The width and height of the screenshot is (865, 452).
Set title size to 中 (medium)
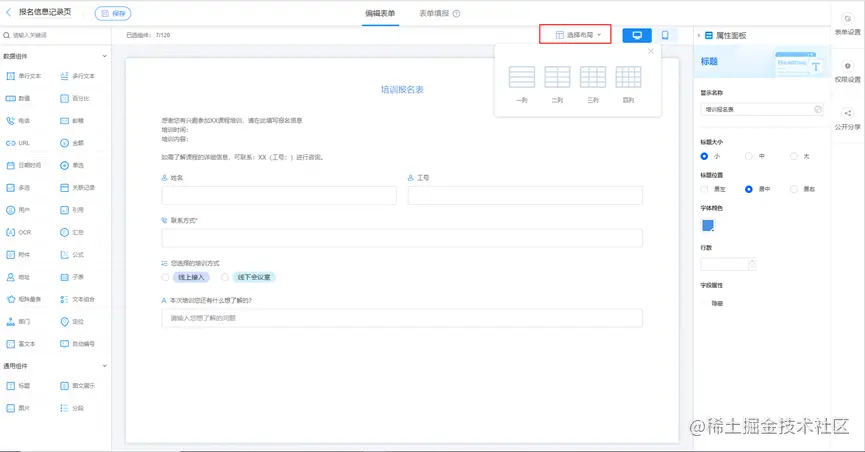pyautogui.click(x=749, y=156)
